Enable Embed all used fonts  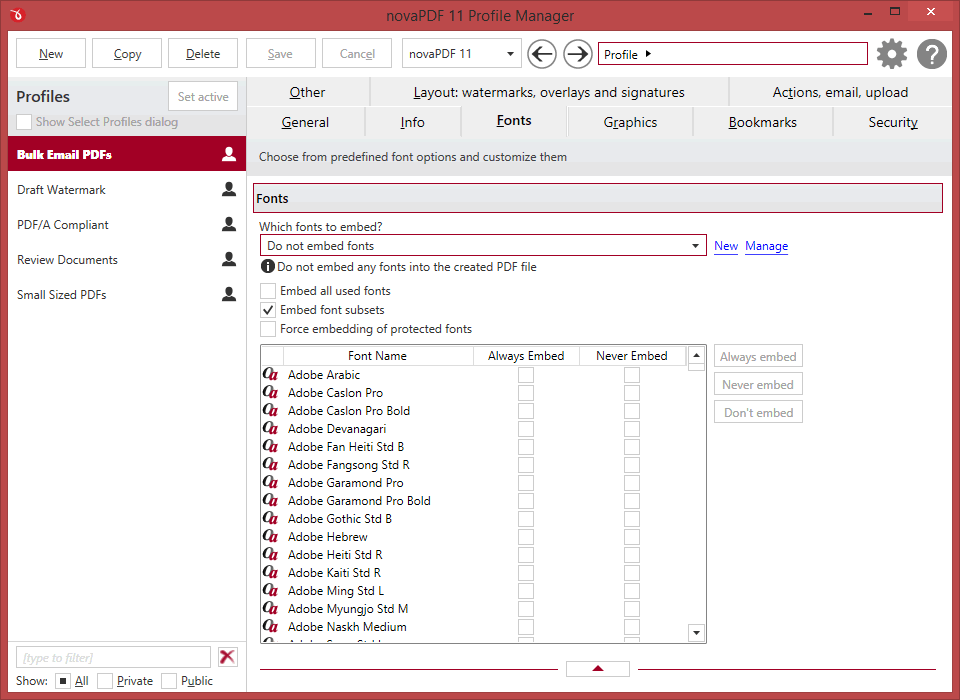(268, 290)
